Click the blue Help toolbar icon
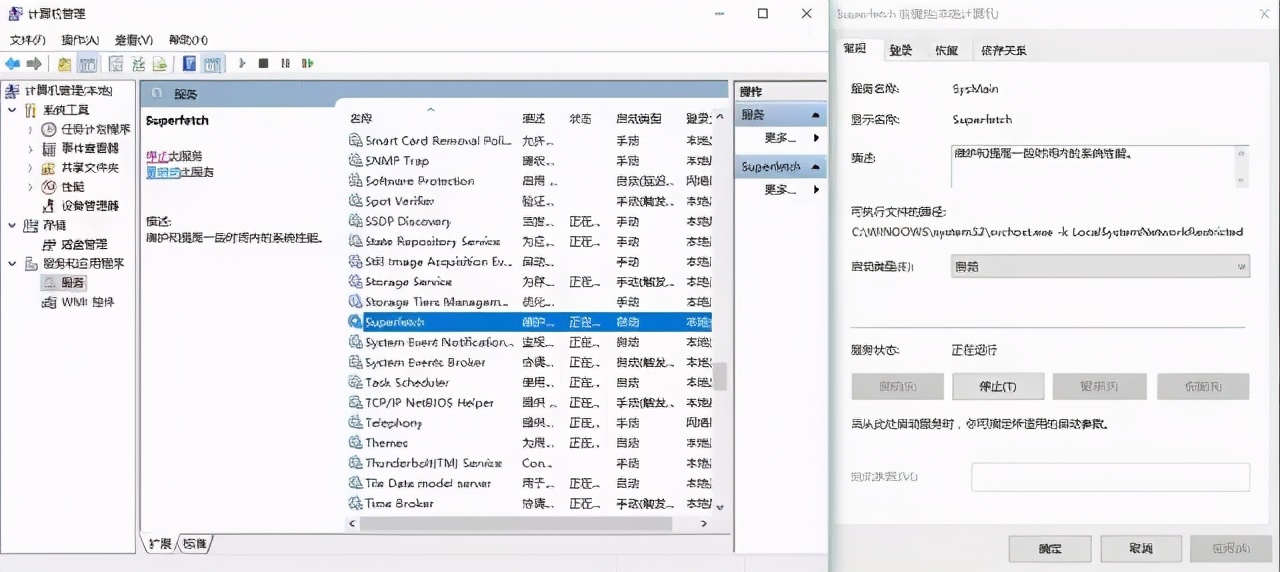 click(x=189, y=64)
